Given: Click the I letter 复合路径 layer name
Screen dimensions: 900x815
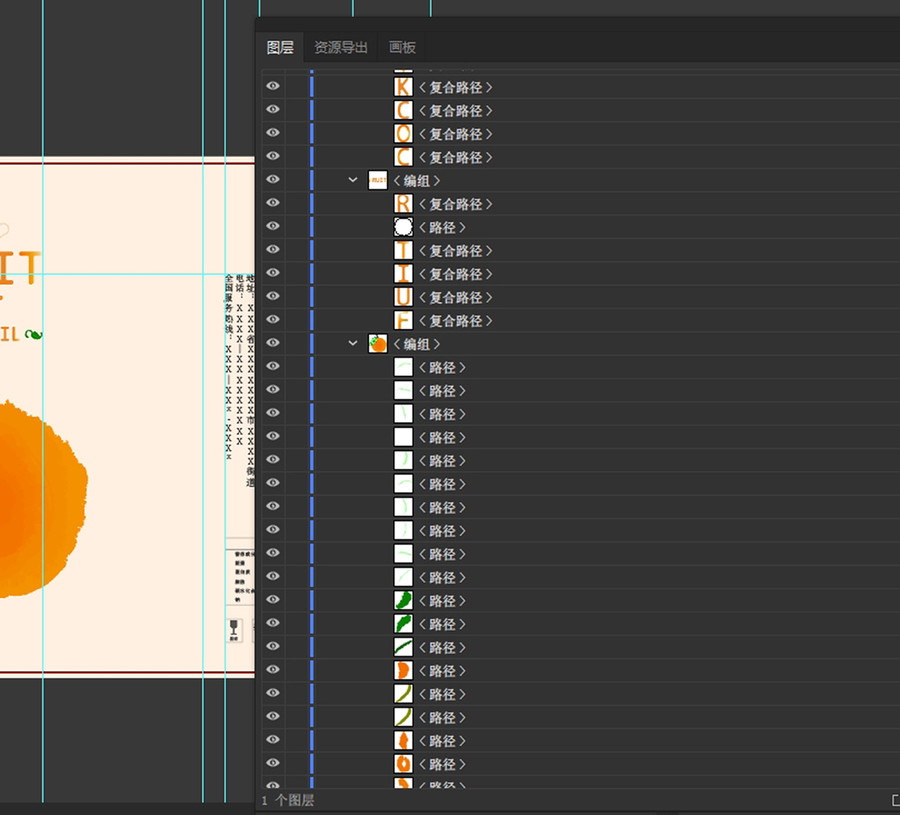Looking at the screenshot, I should (x=456, y=274).
